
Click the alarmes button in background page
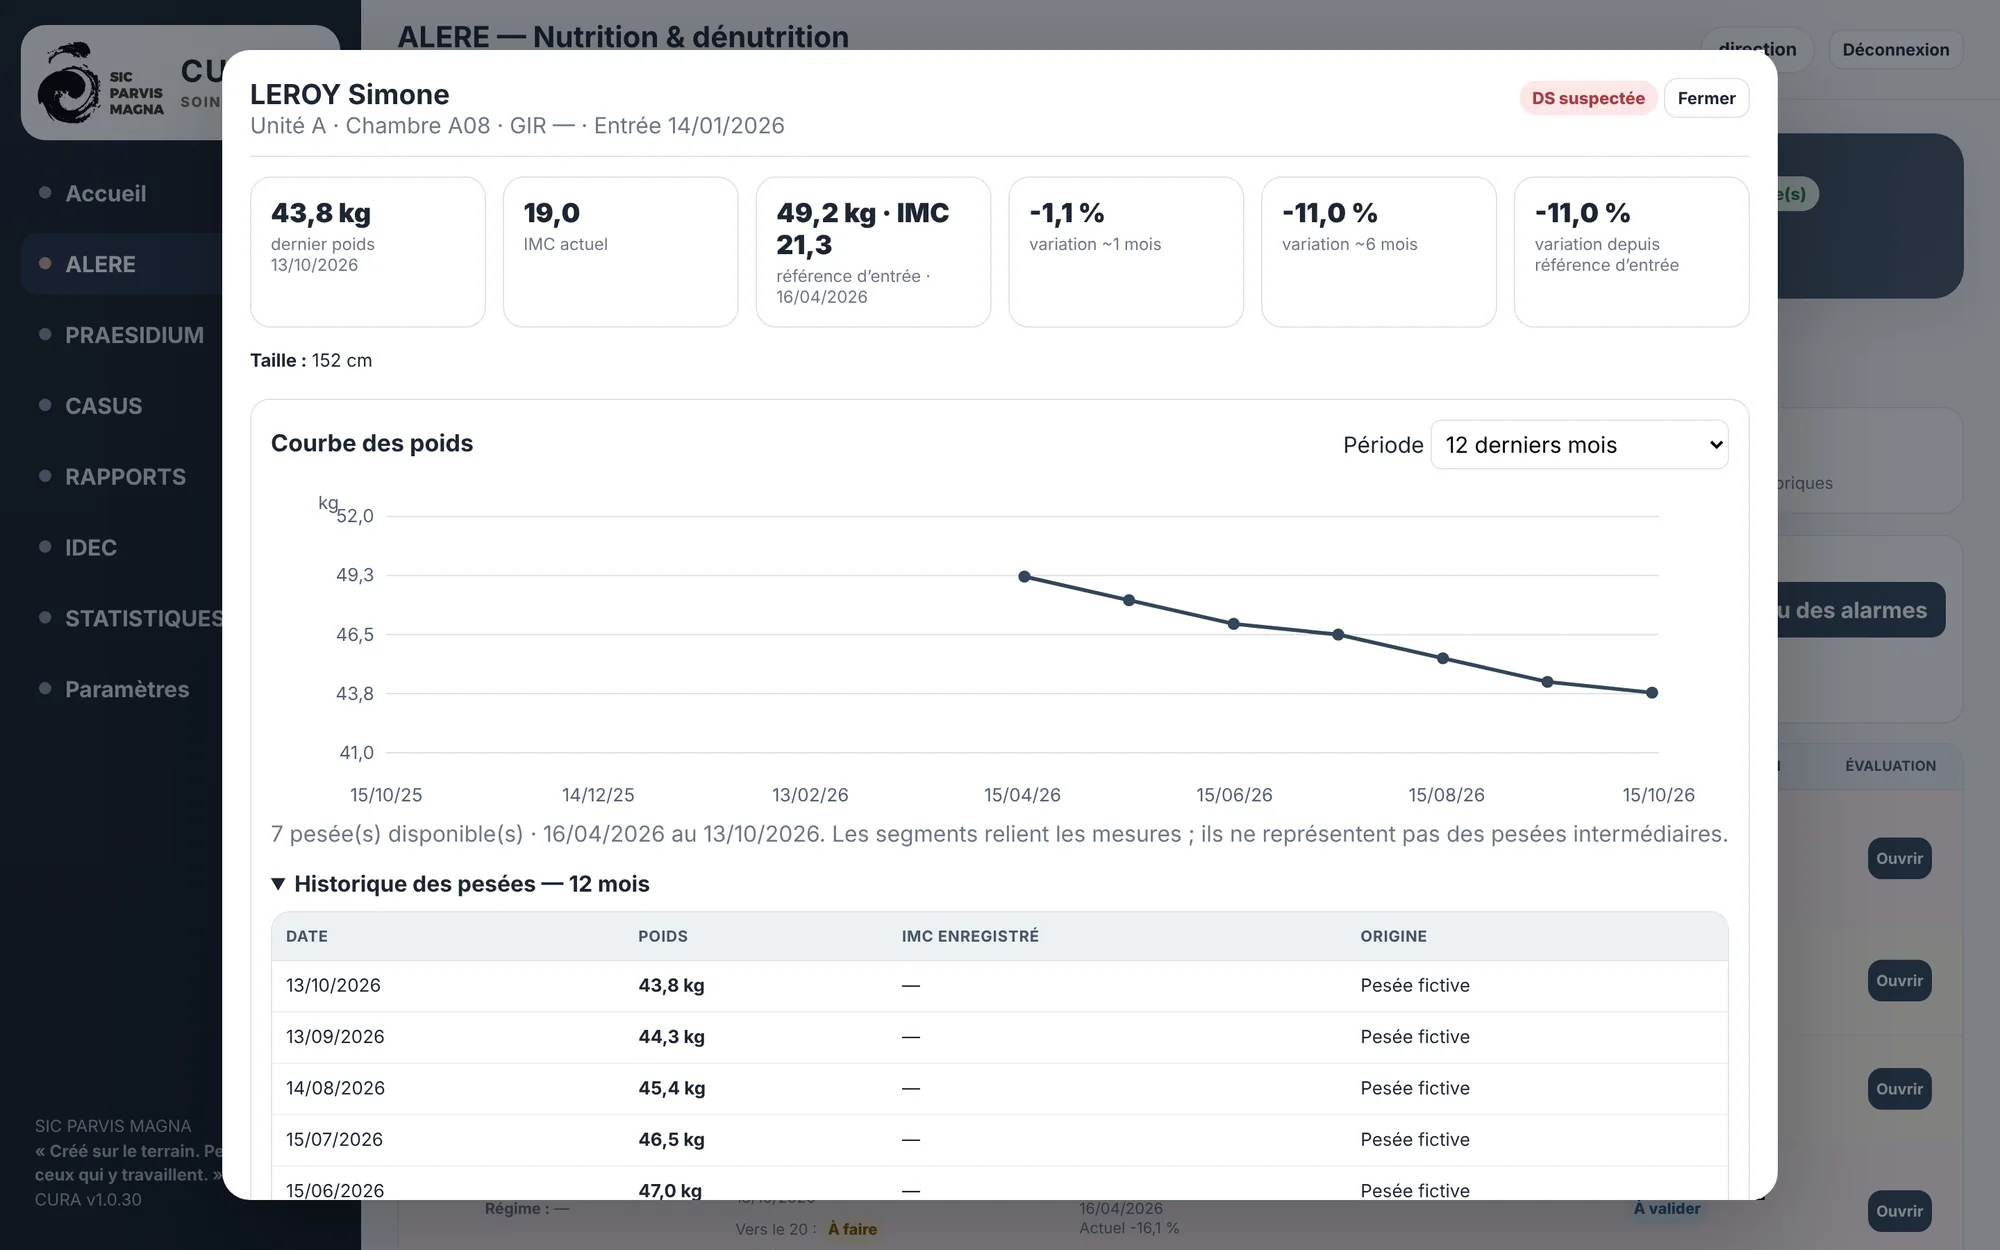pos(1861,610)
